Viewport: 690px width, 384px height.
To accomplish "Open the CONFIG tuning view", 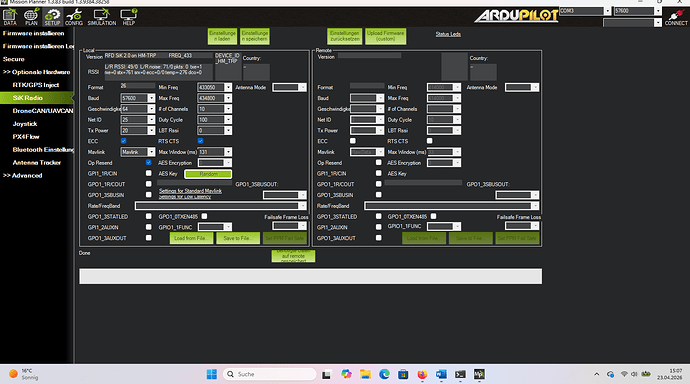I will click(73, 17).
